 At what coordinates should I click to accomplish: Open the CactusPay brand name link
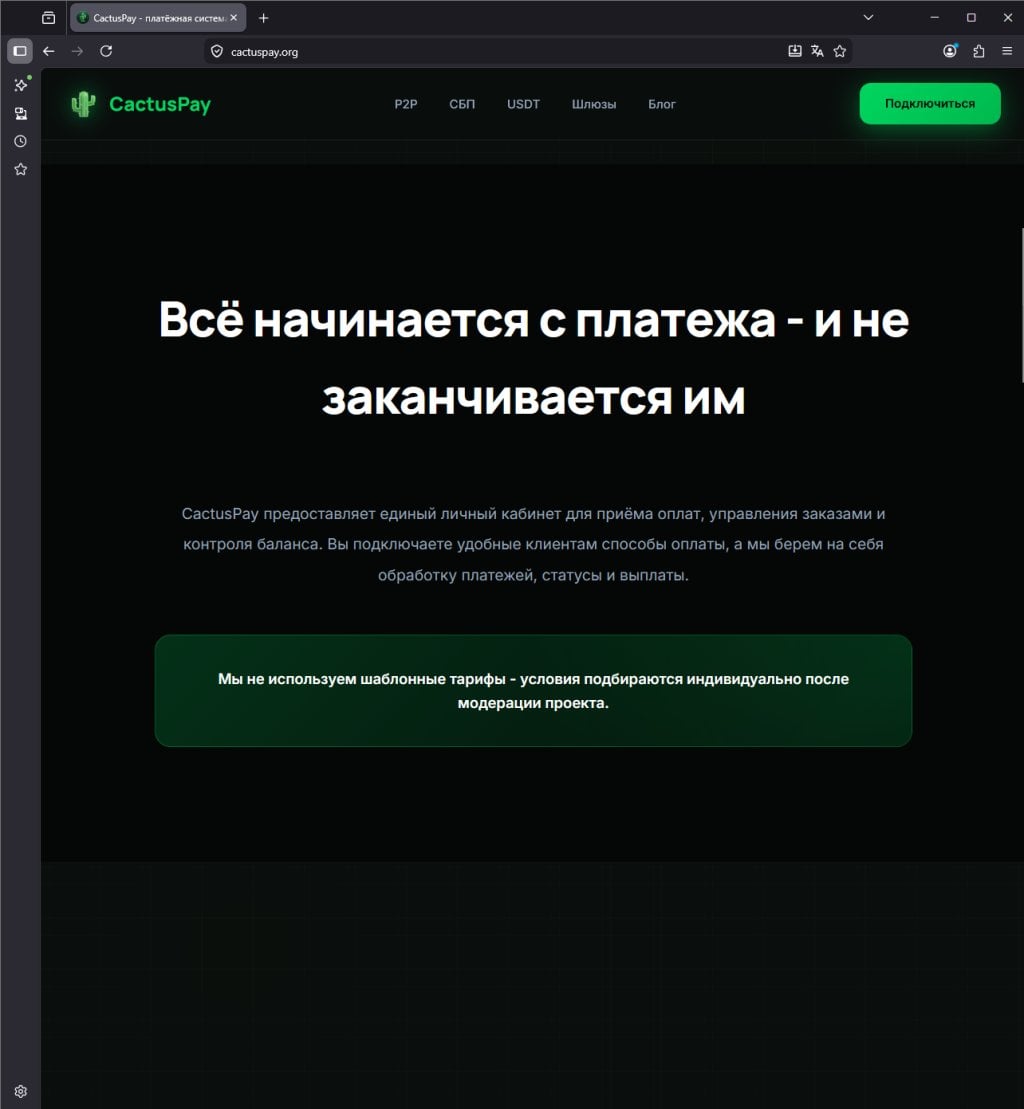[x=160, y=104]
